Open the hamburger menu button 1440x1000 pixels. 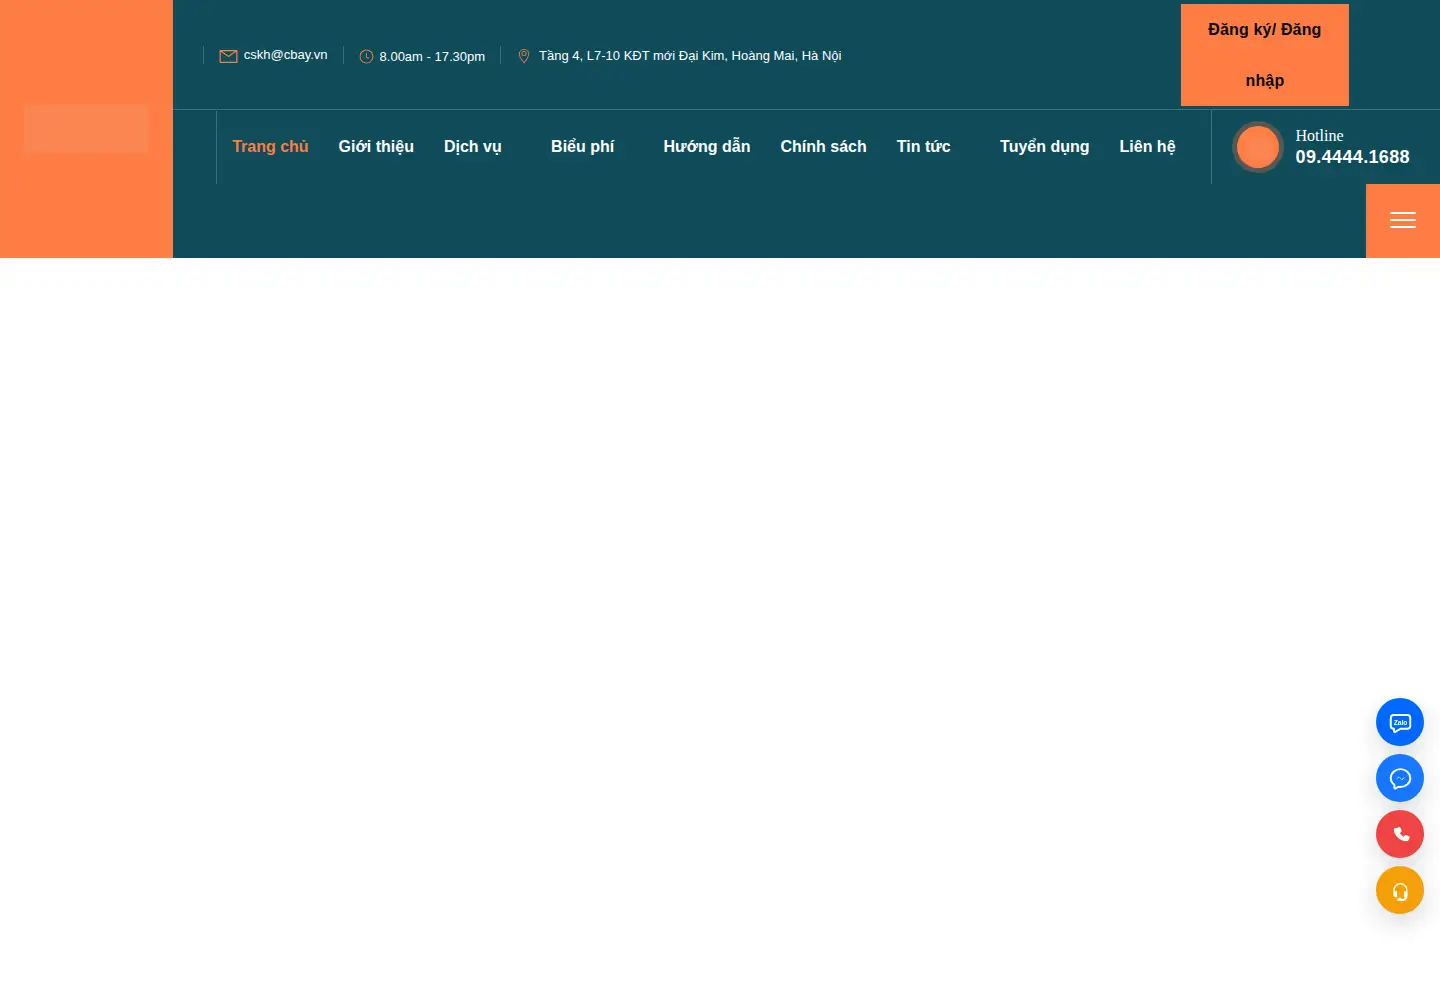[1403, 221]
